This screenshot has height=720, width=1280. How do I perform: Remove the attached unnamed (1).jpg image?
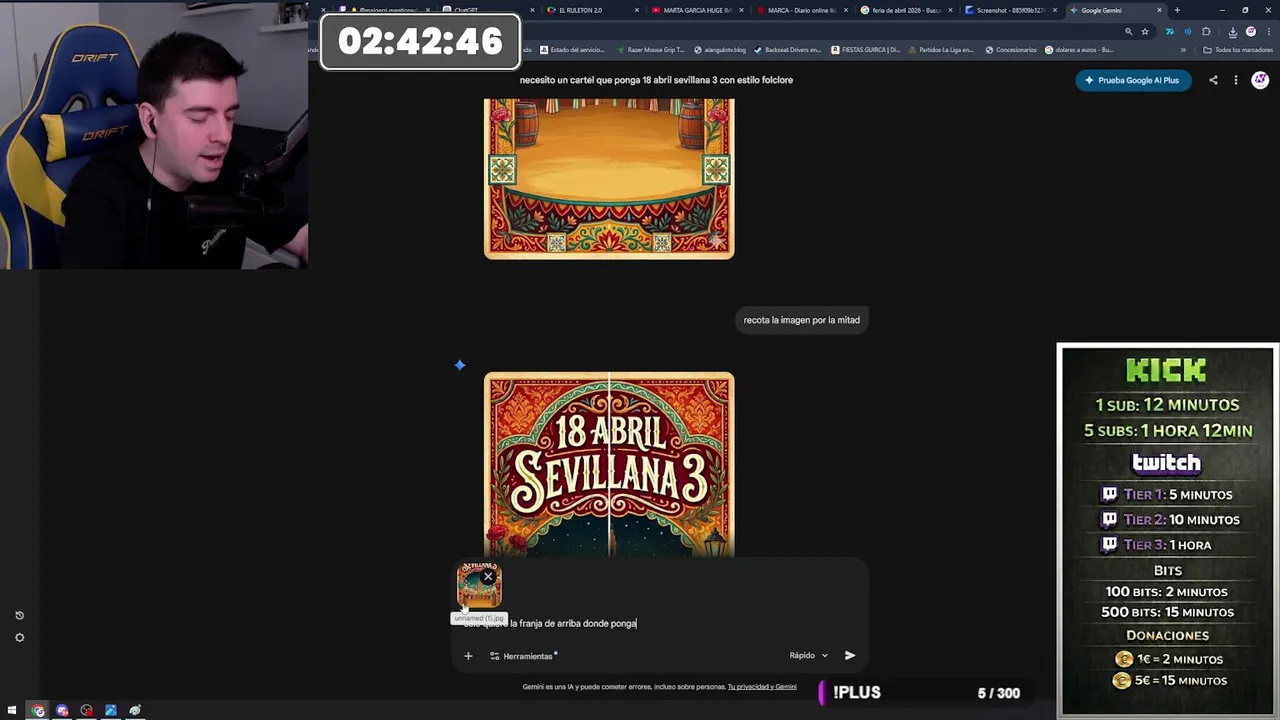click(x=488, y=576)
